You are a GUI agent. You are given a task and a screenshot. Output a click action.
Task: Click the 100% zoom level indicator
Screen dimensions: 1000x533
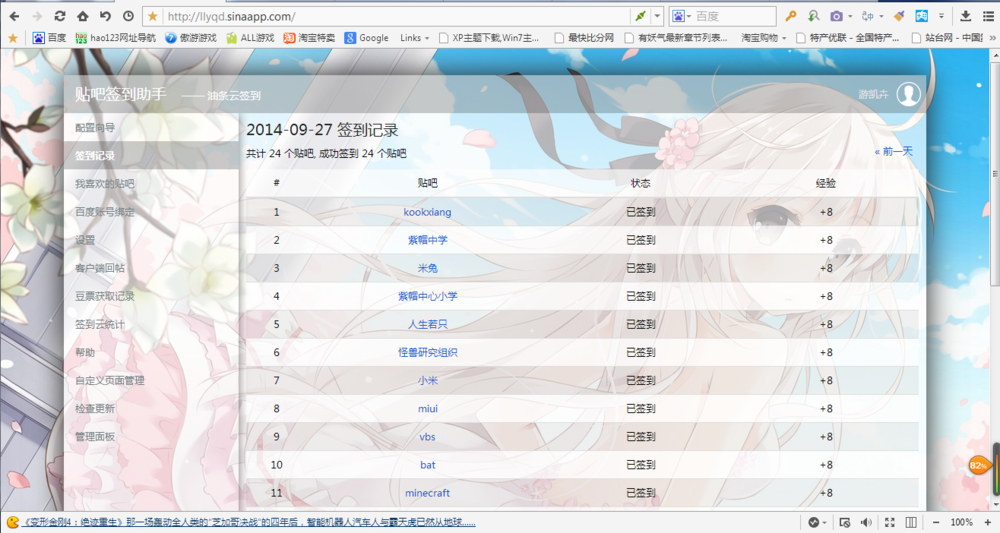point(961,522)
